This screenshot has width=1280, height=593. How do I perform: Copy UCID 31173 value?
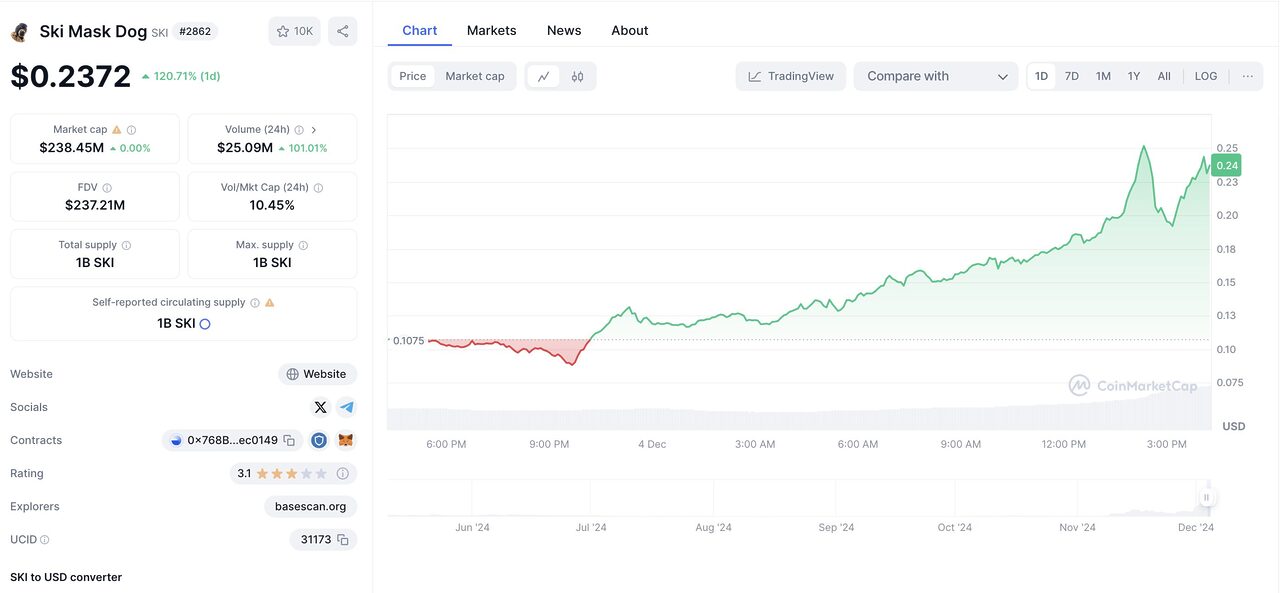click(343, 540)
